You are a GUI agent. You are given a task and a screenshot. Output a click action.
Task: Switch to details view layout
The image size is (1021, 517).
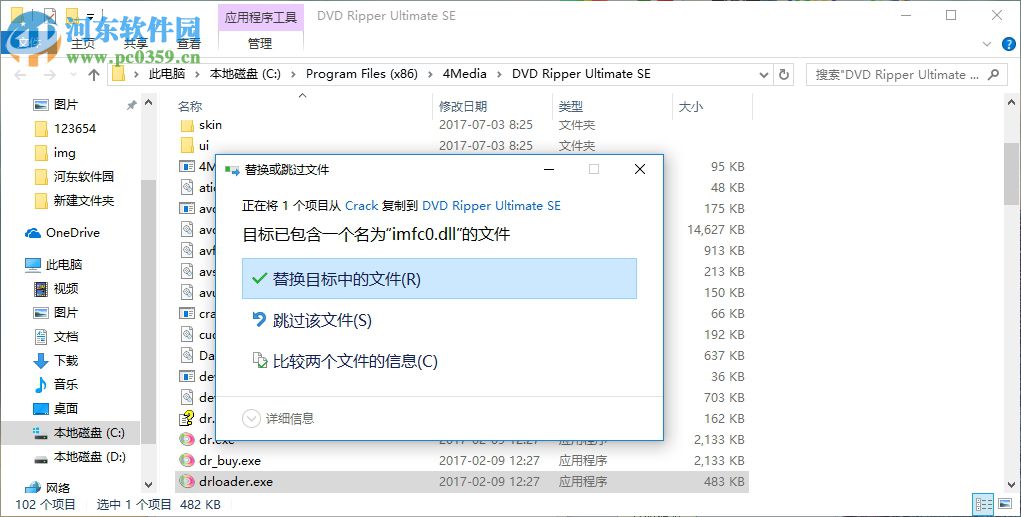coord(984,504)
